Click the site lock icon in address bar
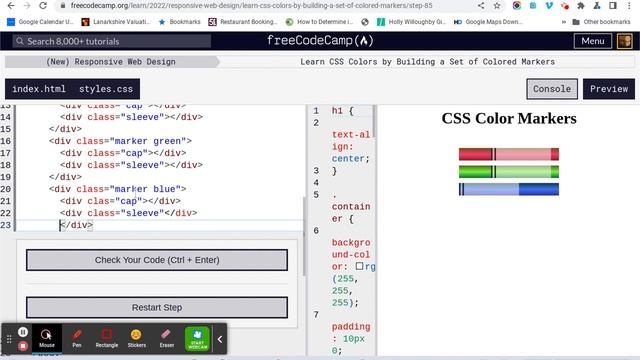The image size is (640, 360). [x=62, y=6]
